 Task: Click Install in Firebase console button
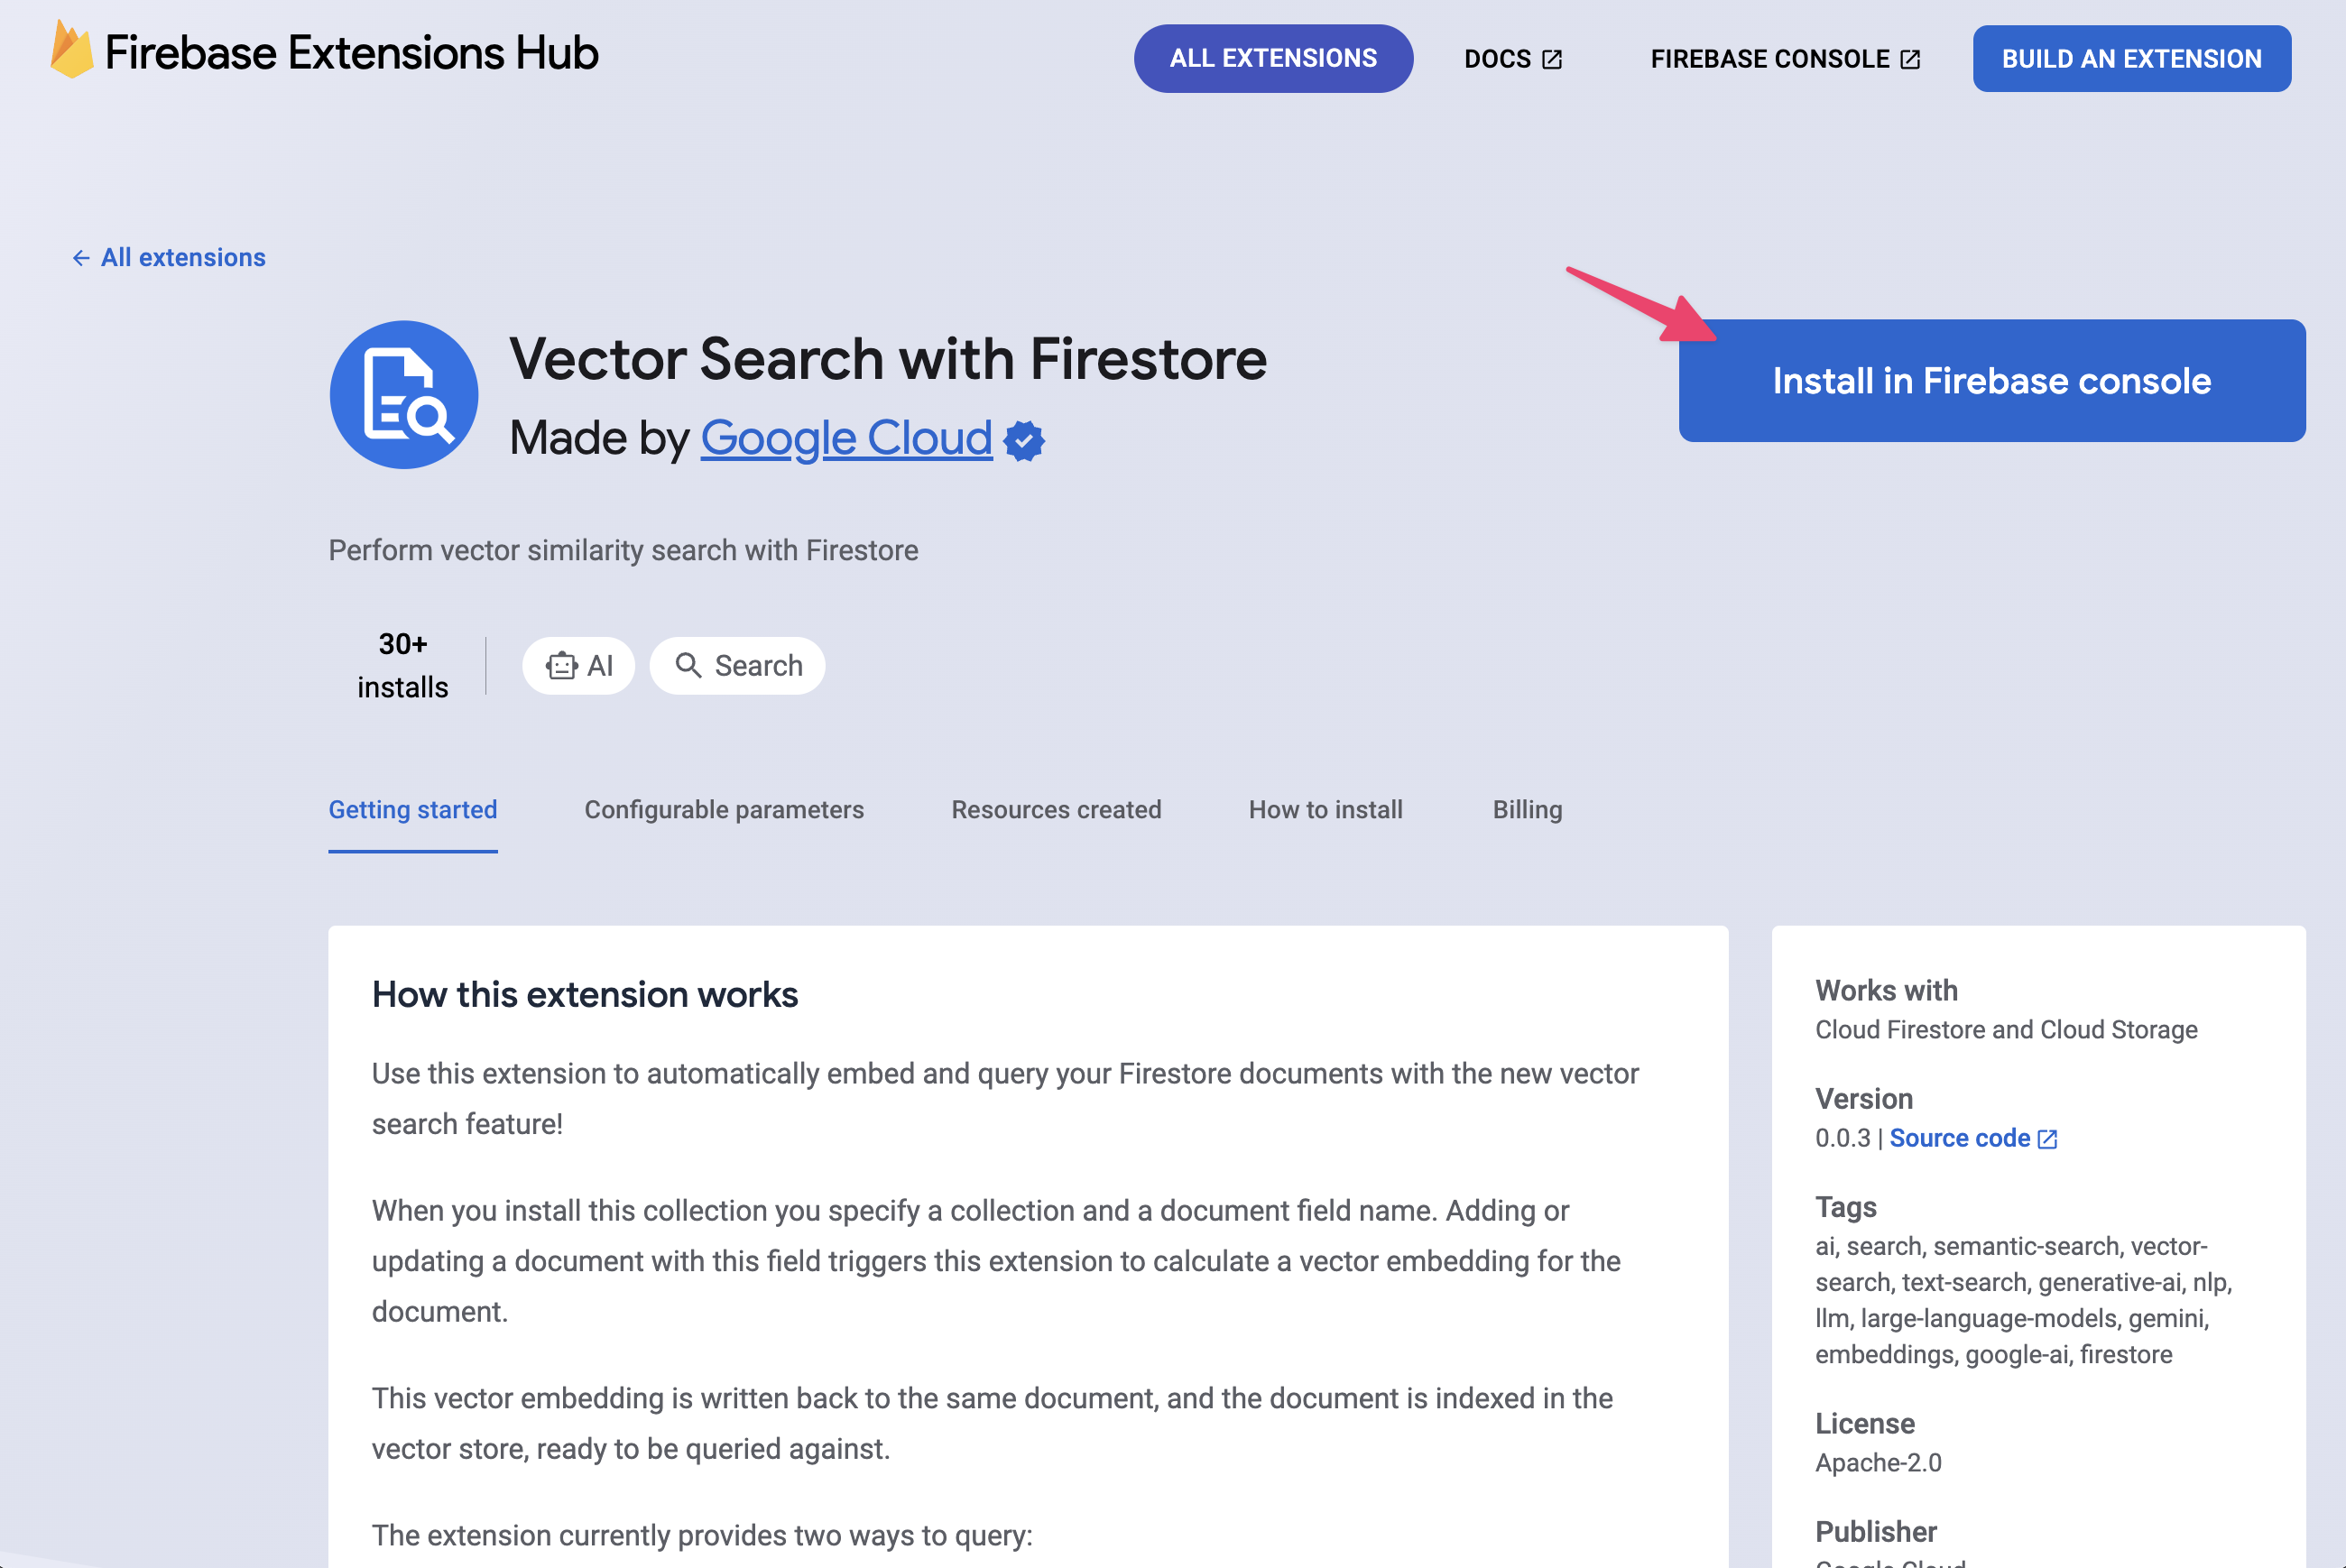tap(1990, 380)
